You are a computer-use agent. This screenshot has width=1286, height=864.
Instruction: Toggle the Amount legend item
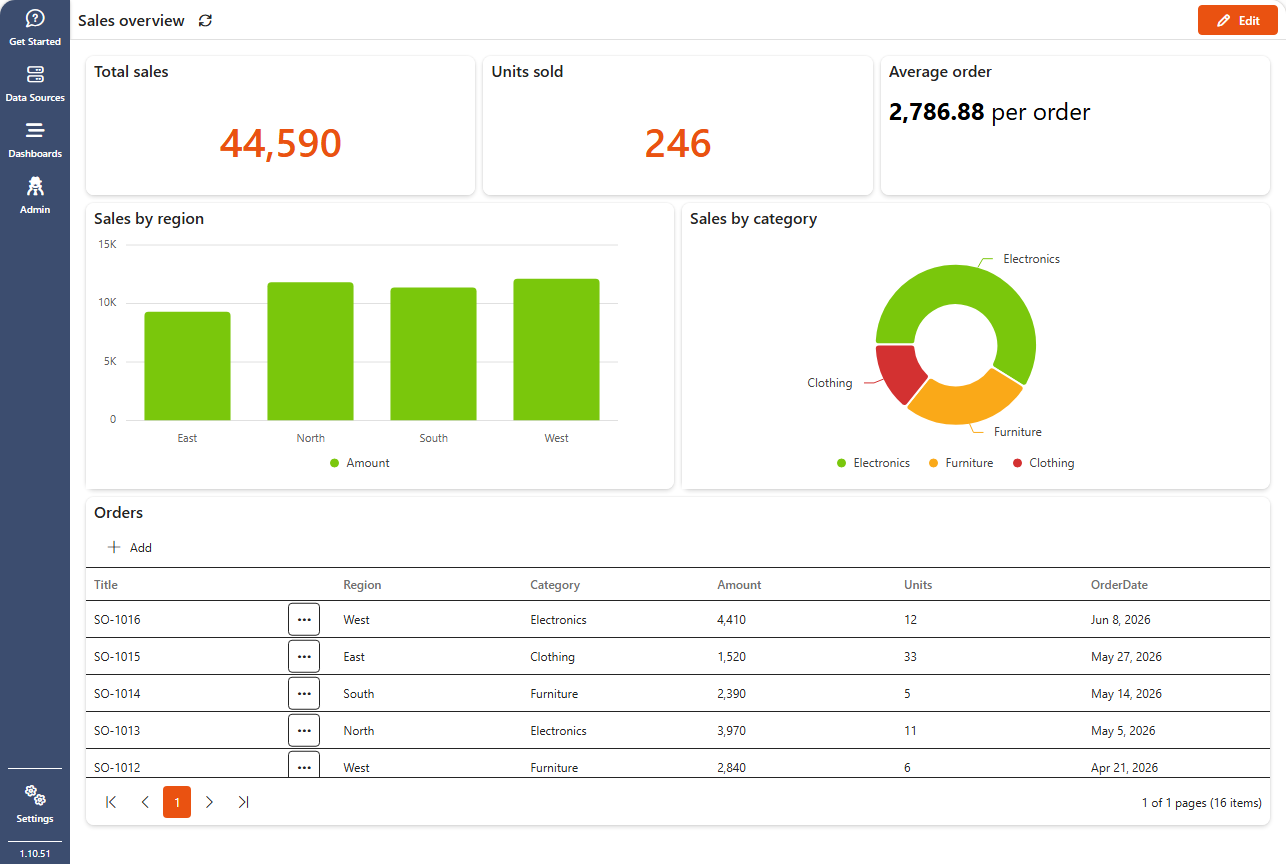(x=359, y=463)
